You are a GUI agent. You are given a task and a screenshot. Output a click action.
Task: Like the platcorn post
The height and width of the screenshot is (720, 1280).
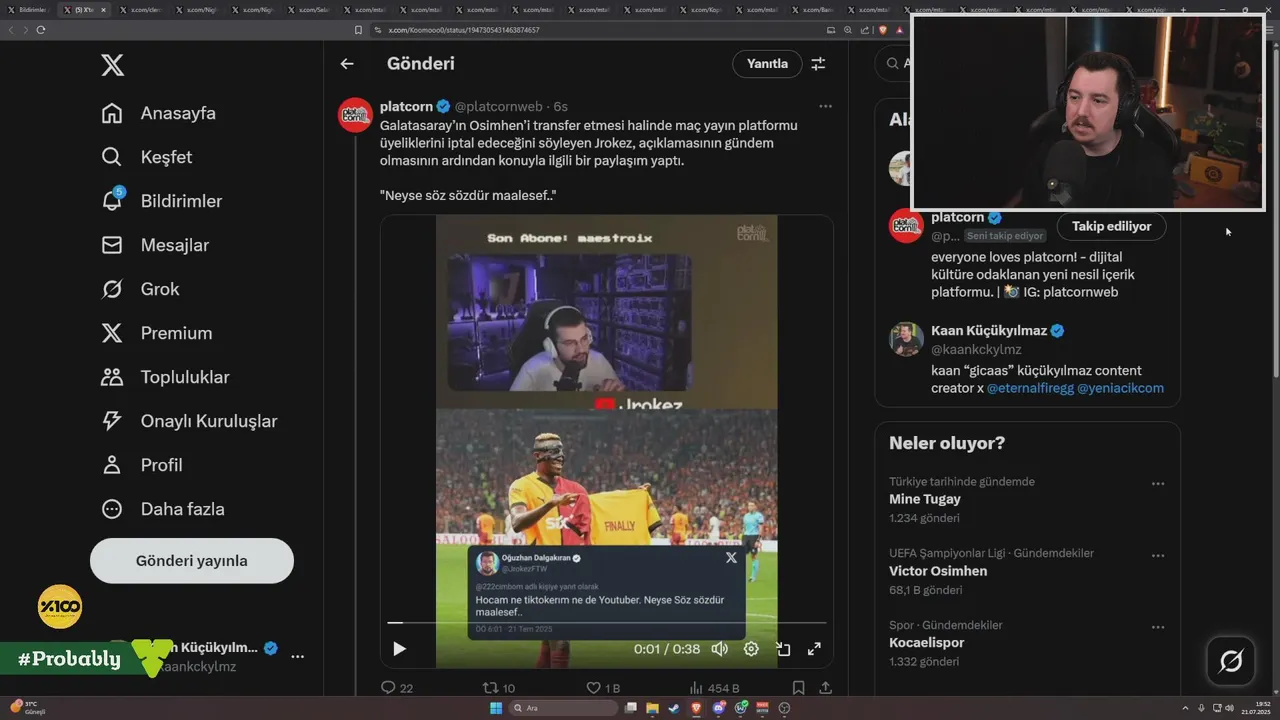[603, 688]
